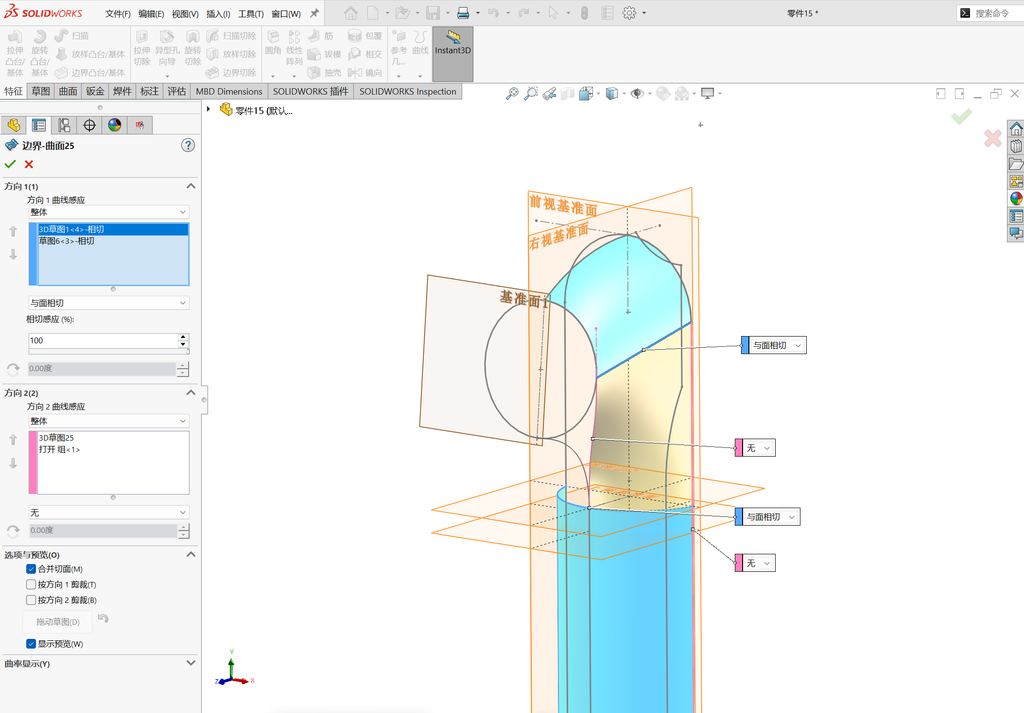The image size is (1024, 713).
Task: Click the Print icon in the title bar
Action: [x=463, y=12]
